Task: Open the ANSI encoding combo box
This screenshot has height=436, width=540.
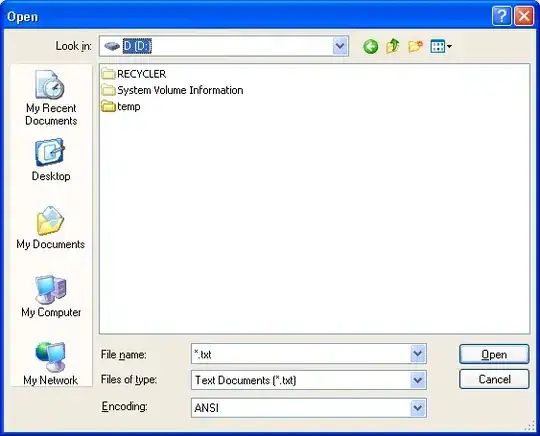Action: point(309,408)
